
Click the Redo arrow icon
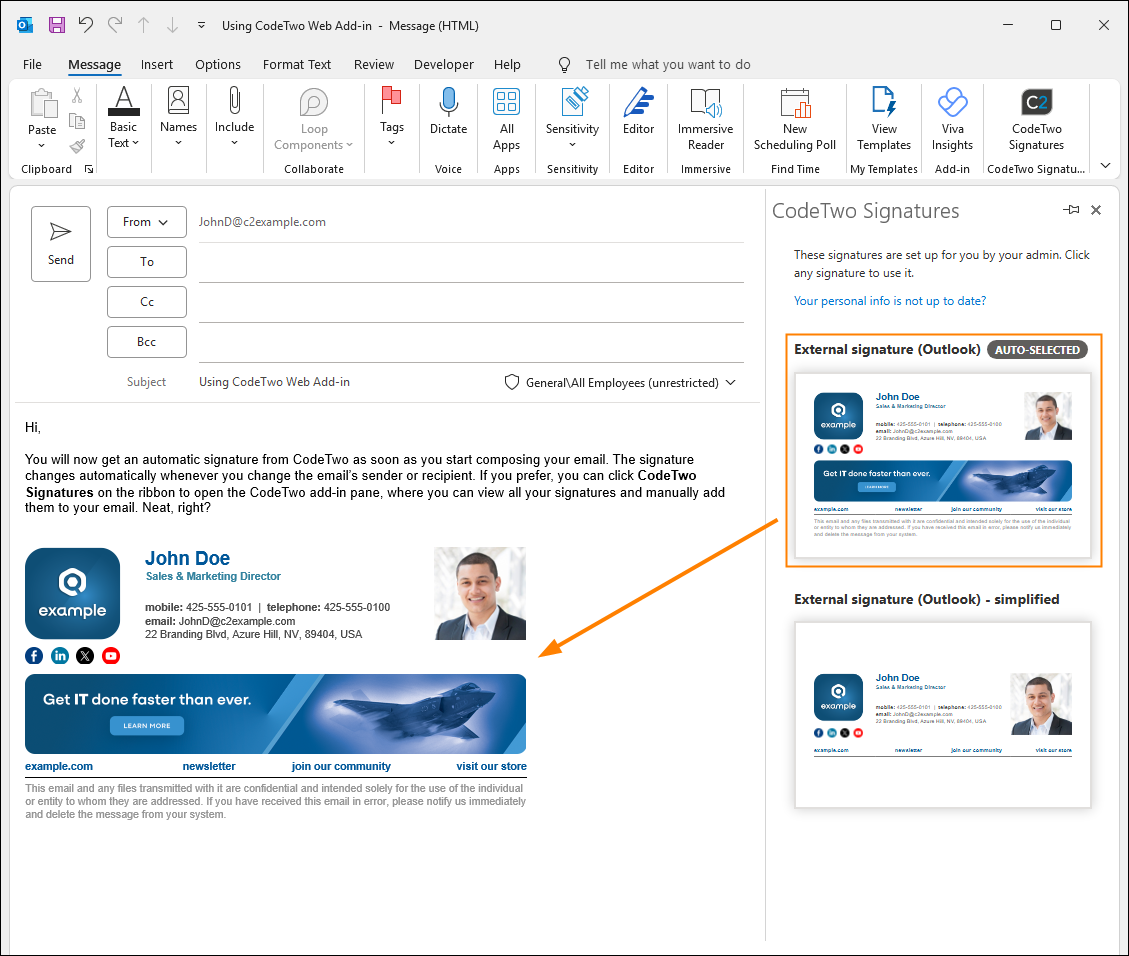coord(115,25)
